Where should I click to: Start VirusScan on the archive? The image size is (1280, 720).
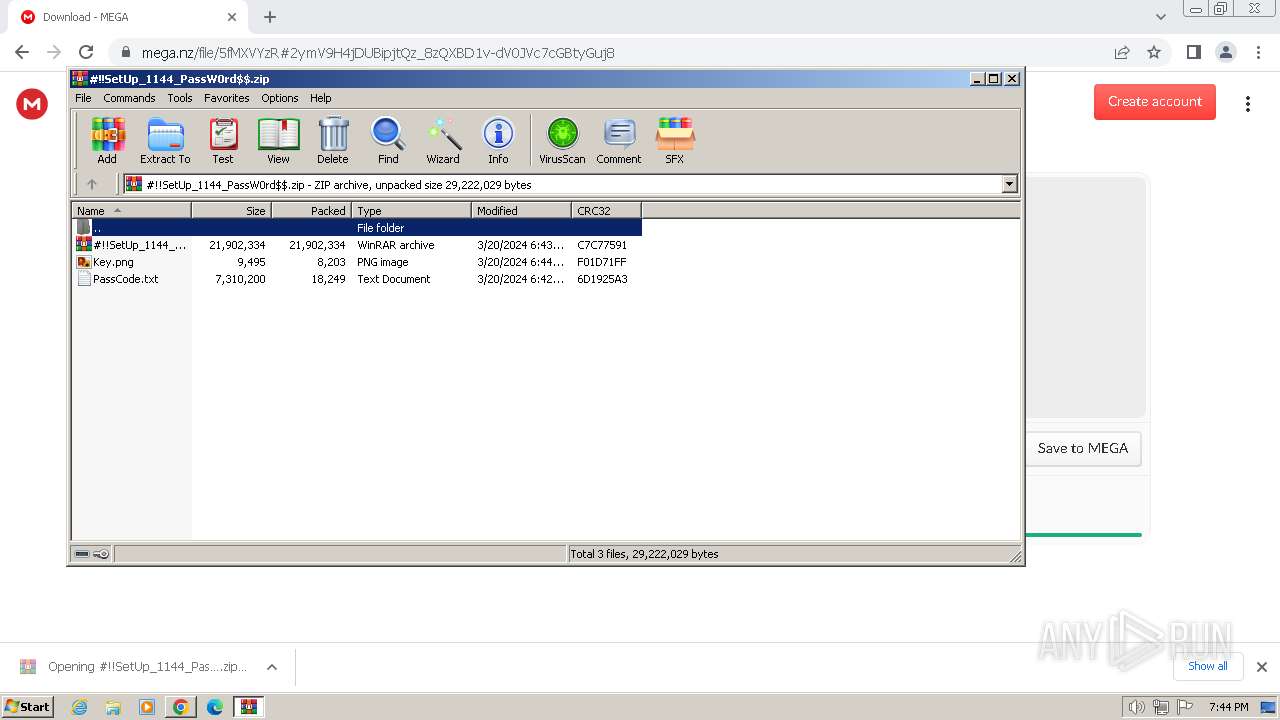(x=562, y=140)
